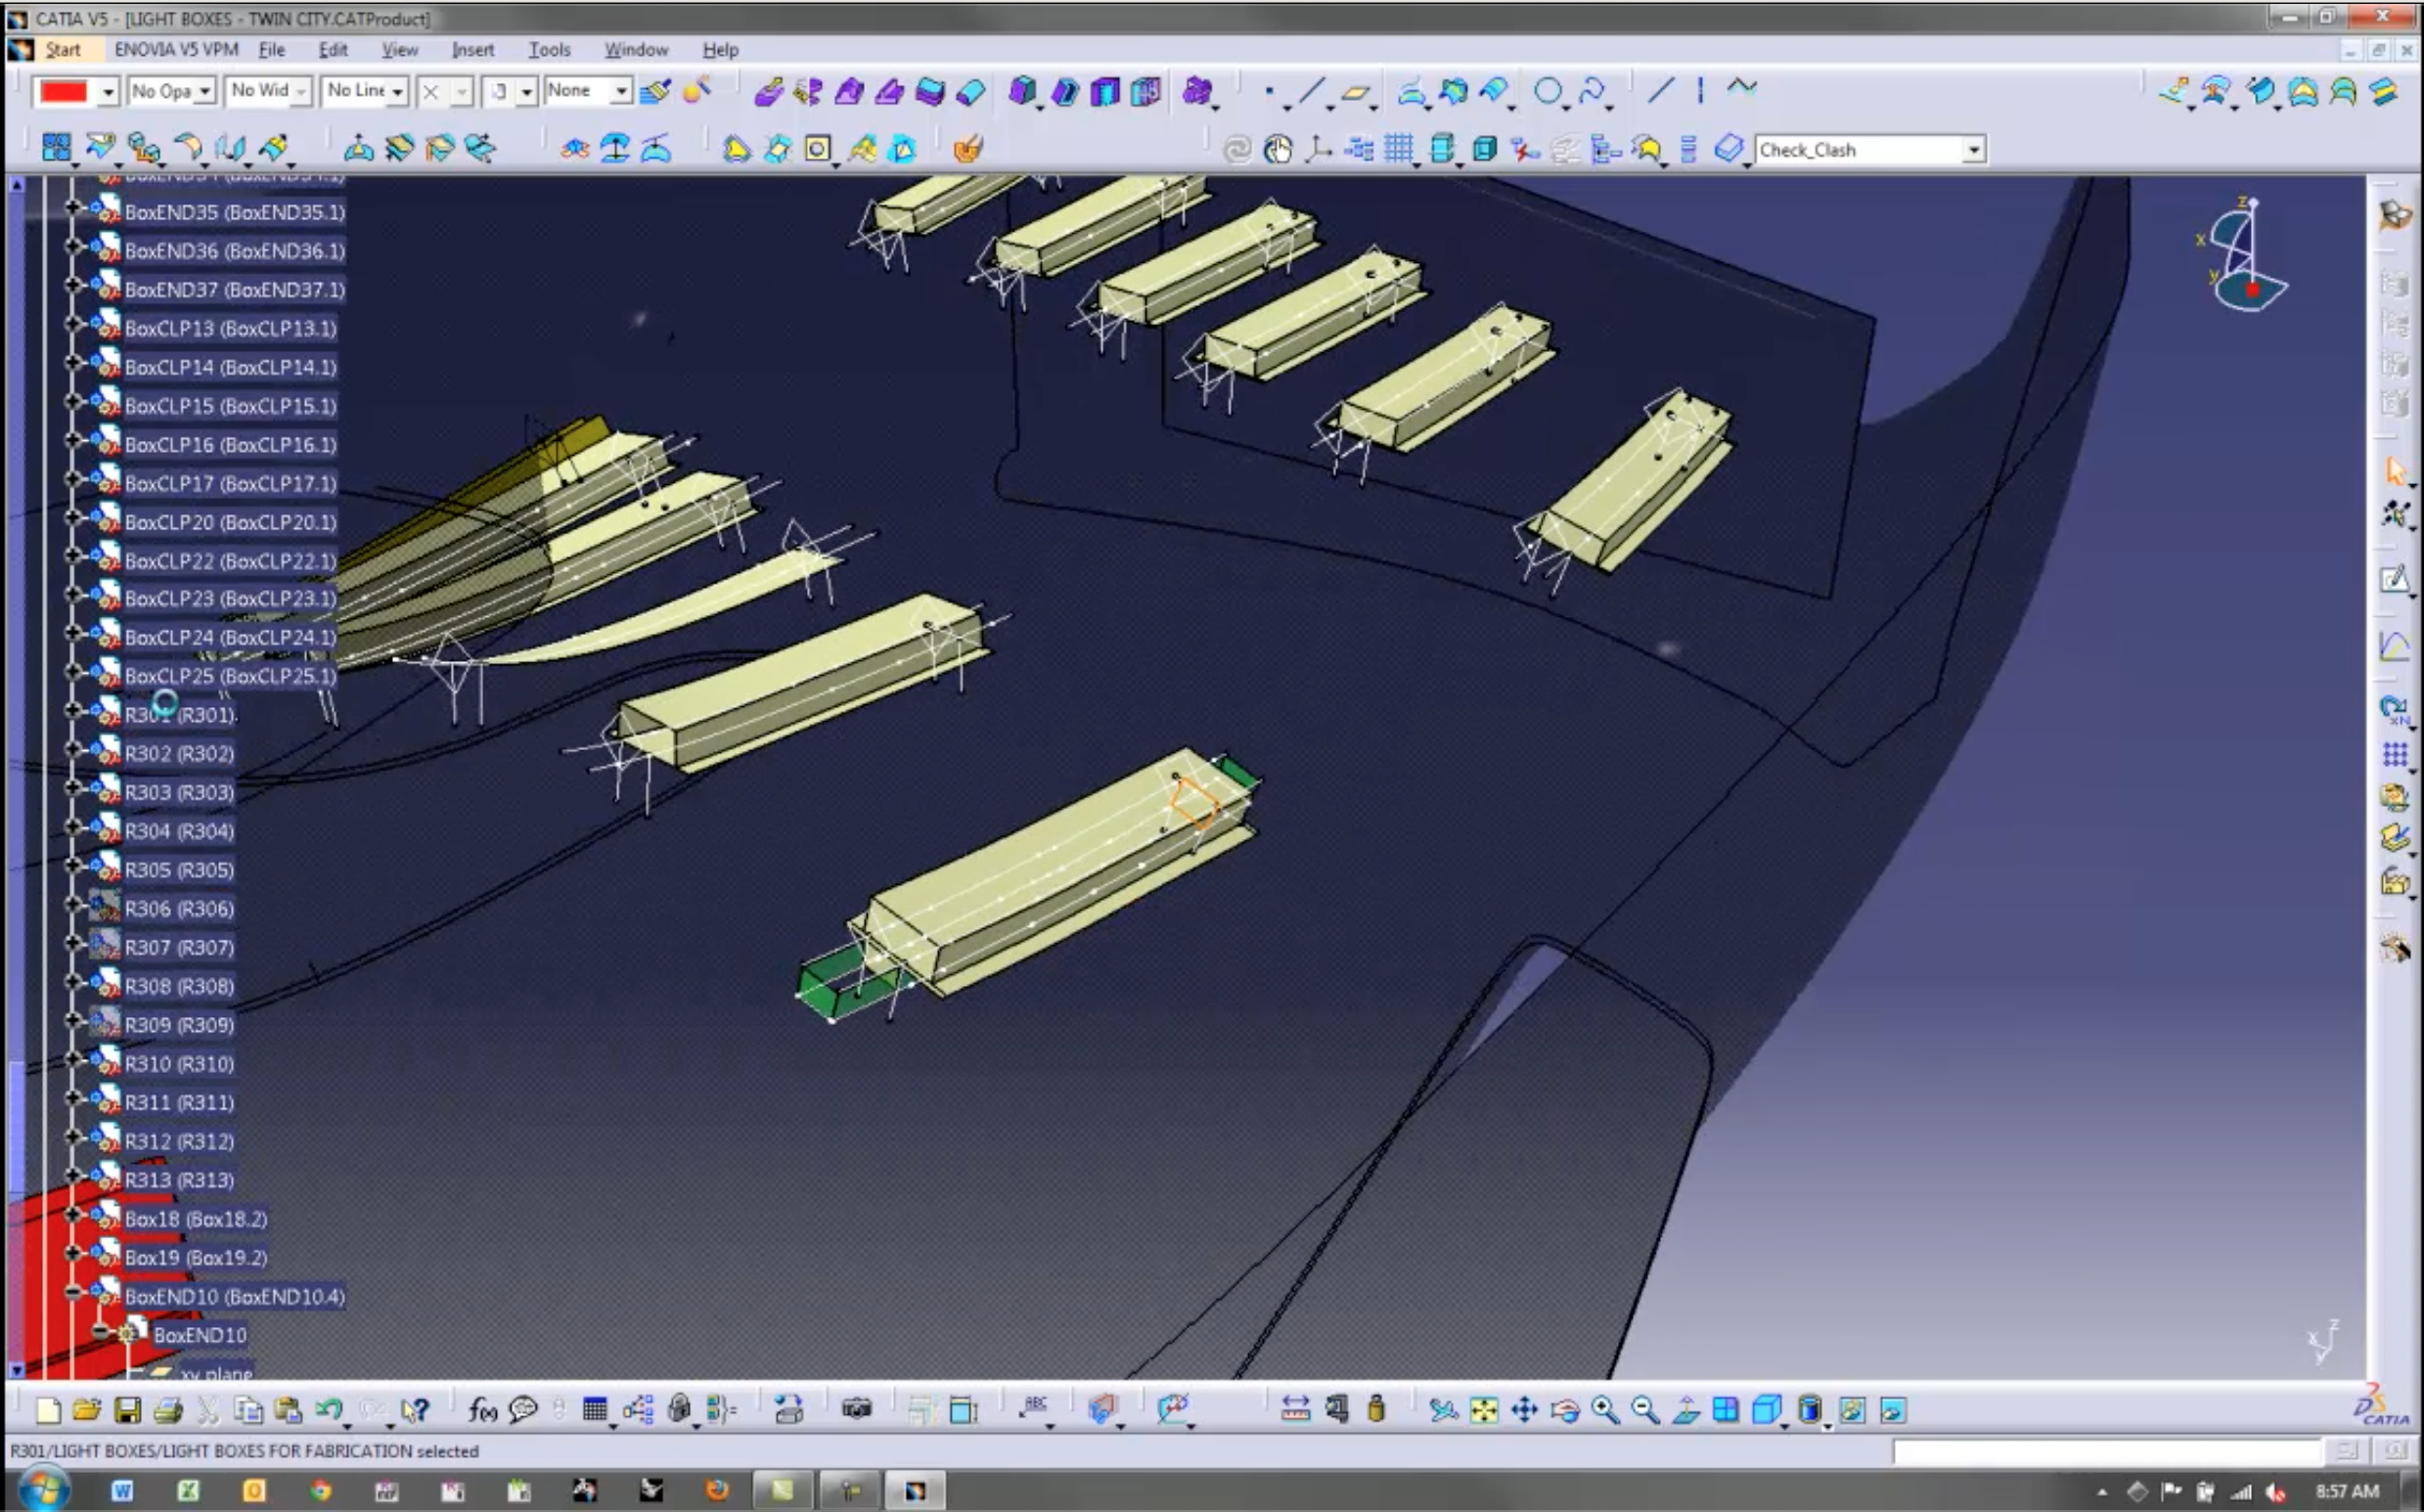Click the Measure Between icon
Viewport: 2424px width, 1512px height.
point(1295,1410)
